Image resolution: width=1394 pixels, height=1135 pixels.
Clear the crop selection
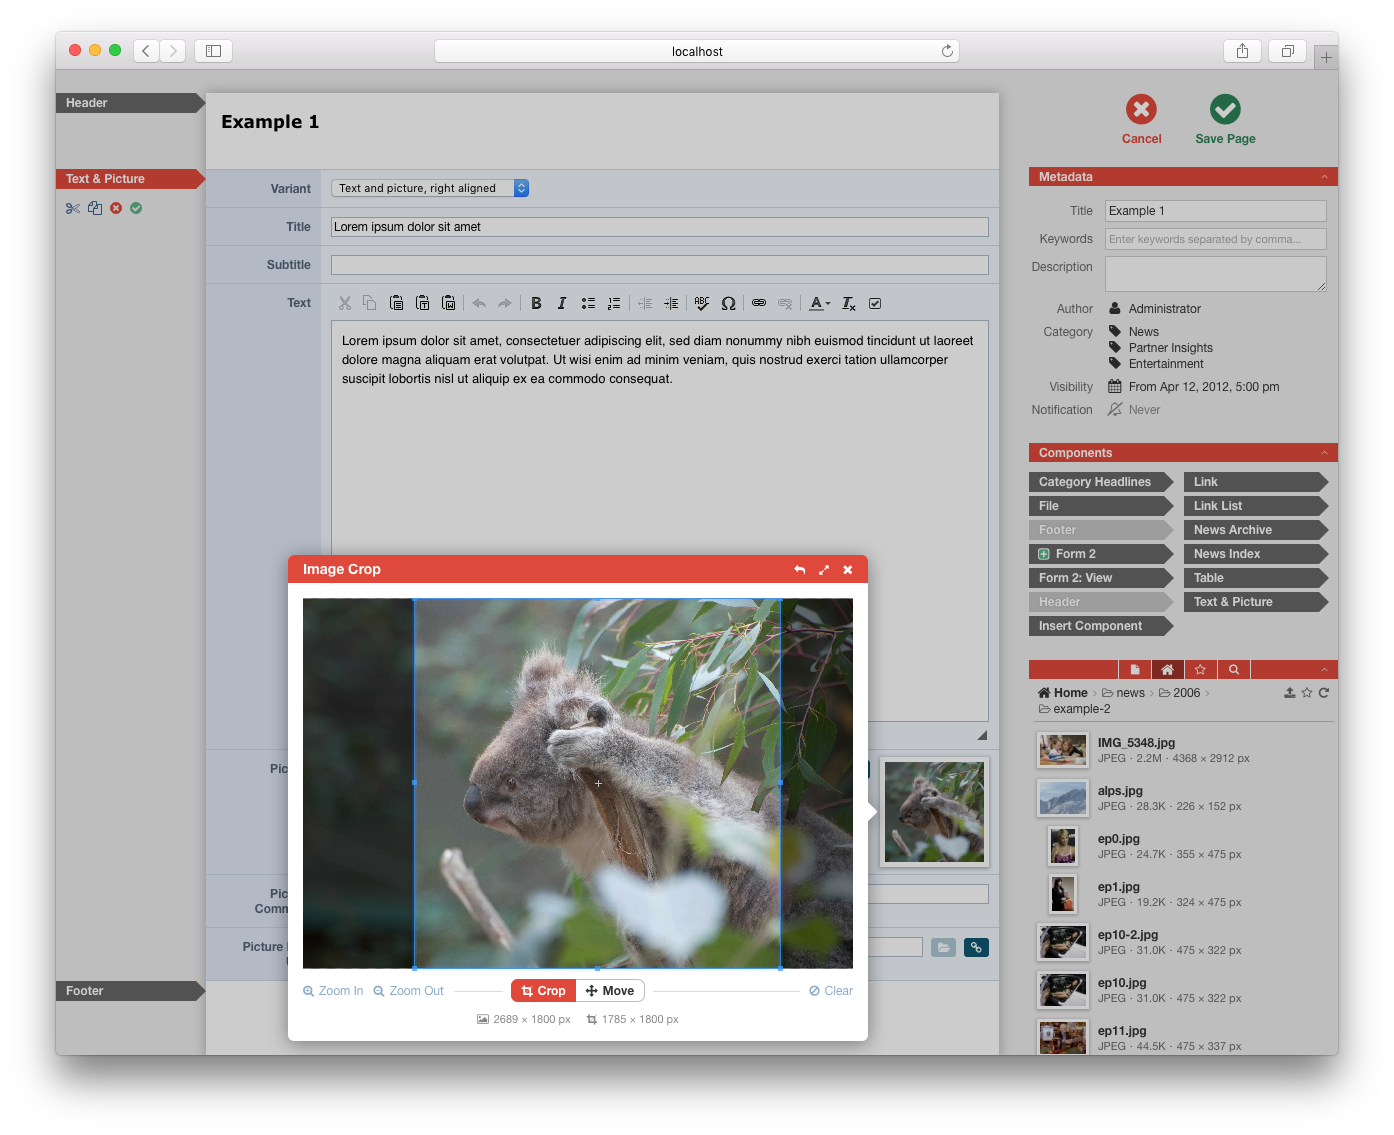point(831,991)
